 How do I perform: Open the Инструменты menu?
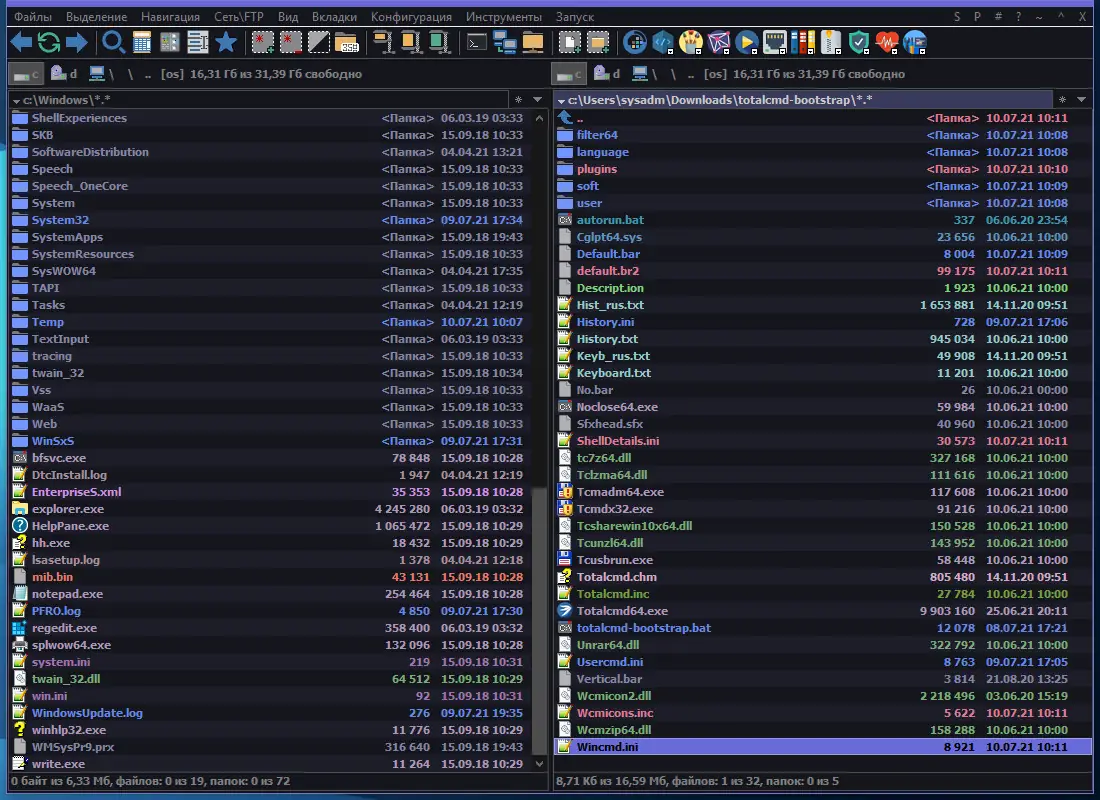coord(504,17)
